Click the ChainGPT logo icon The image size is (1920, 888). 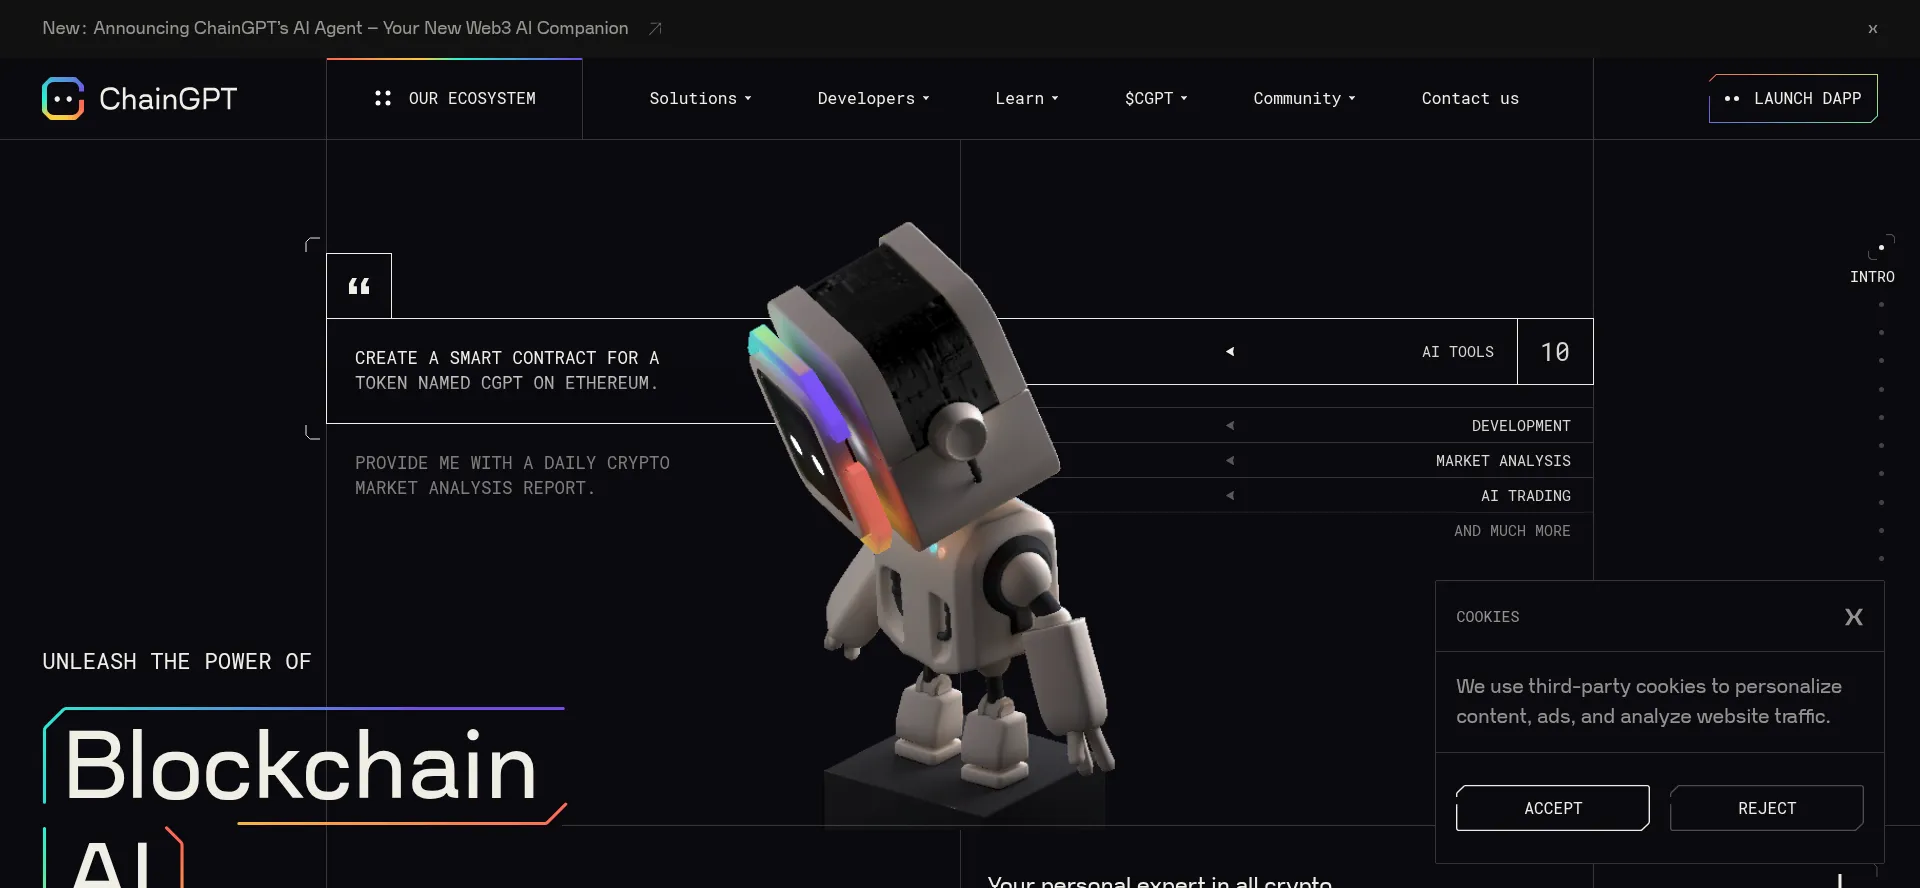pyautogui.click(x=63, y=98)
